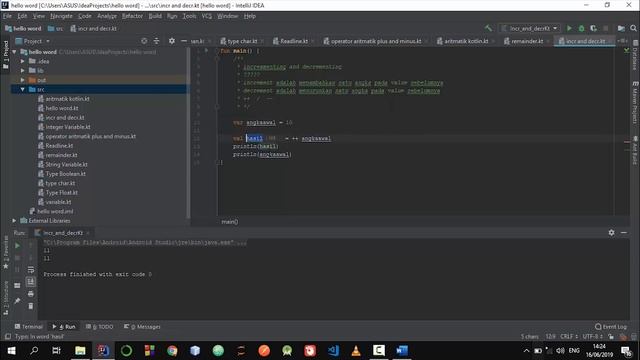
Task: Collapse the src folder
Action: coord(23,89)
